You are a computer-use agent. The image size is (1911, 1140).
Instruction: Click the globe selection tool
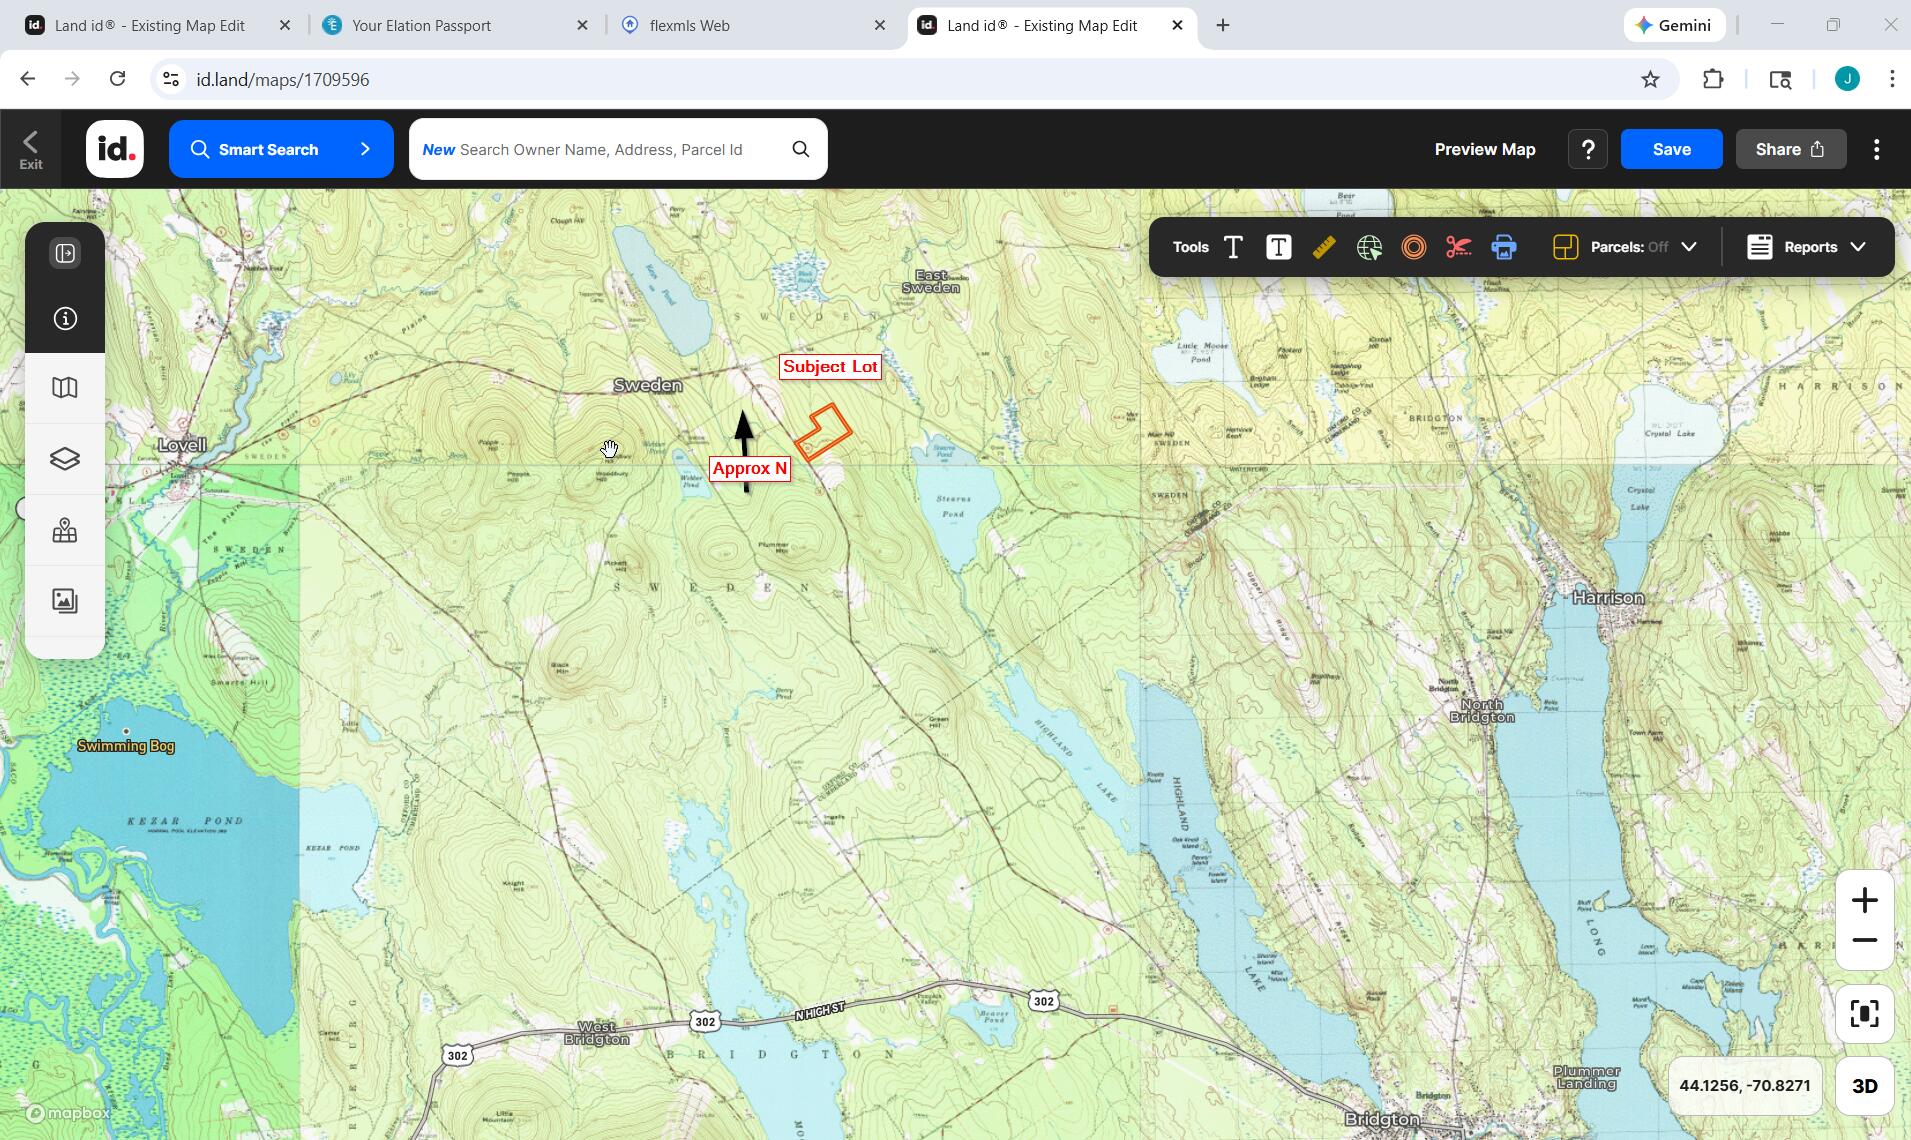(x=1369, y=247)
